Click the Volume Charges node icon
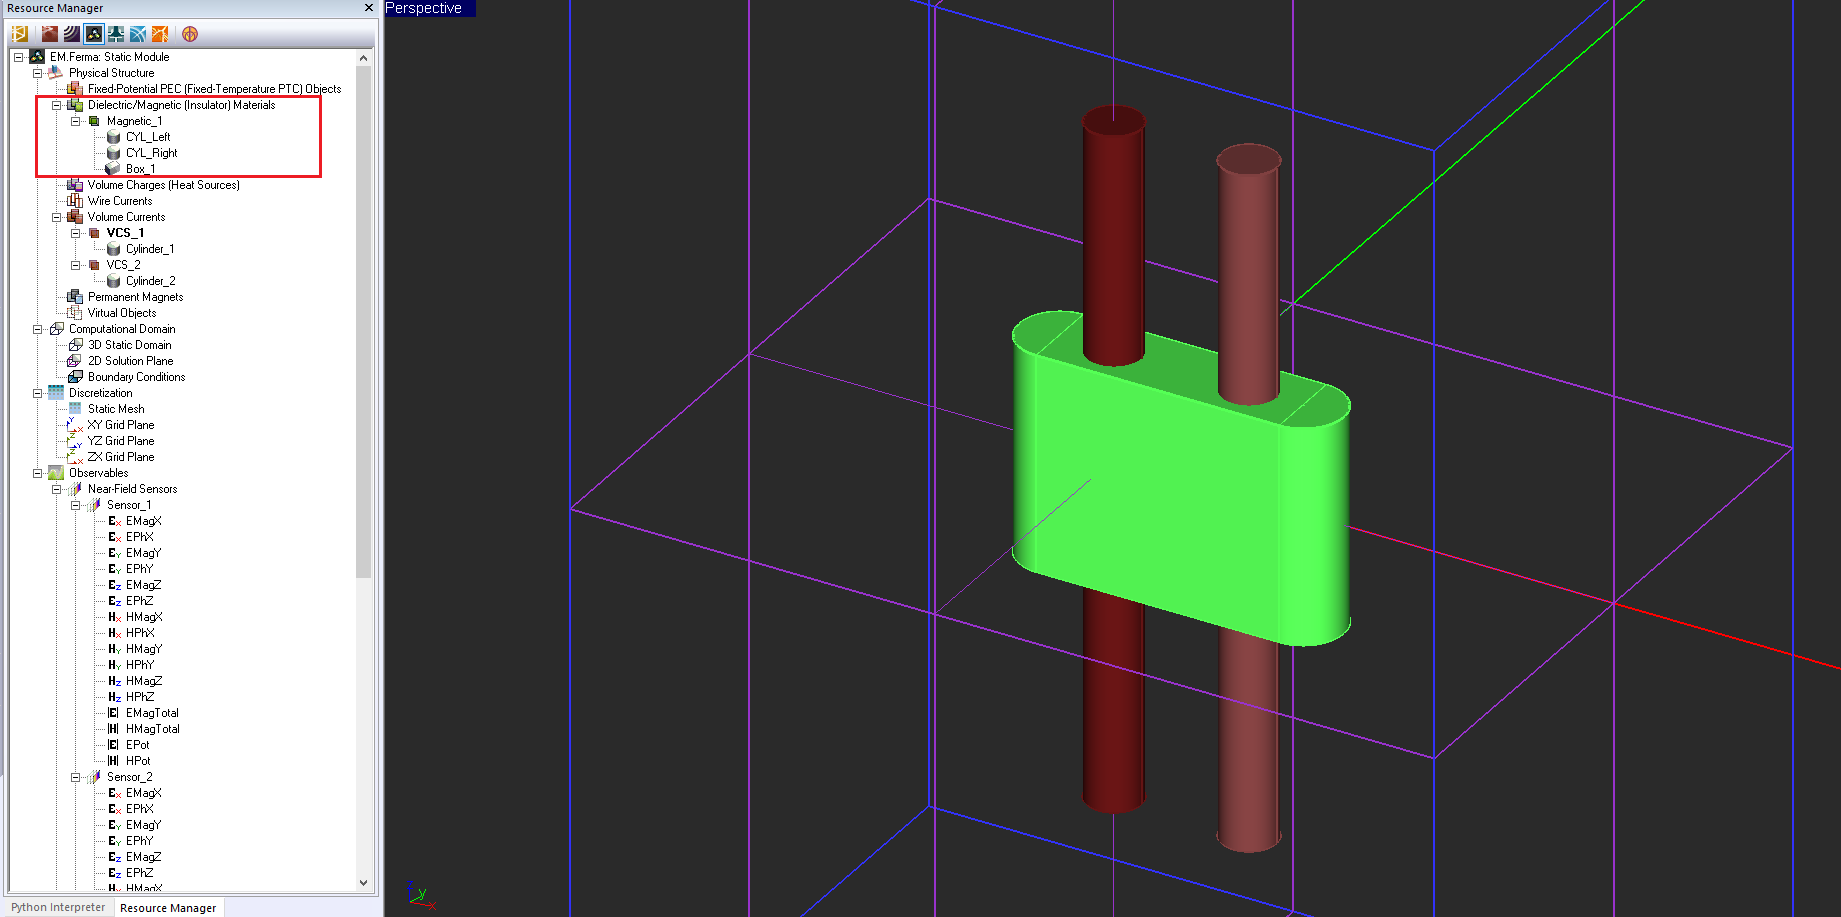Viewport: 1841px width, 917px height. coord(75,185)
